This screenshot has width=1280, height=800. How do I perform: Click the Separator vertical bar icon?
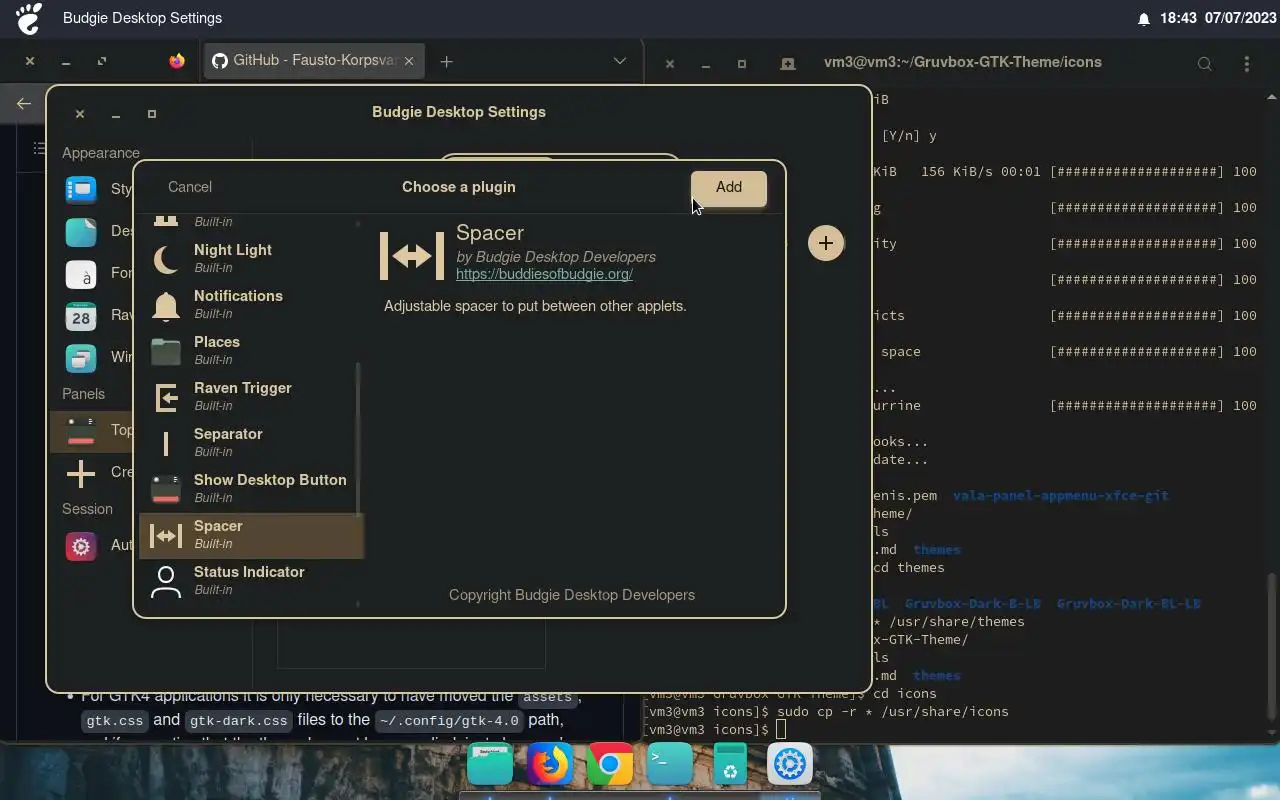point(166,444)
